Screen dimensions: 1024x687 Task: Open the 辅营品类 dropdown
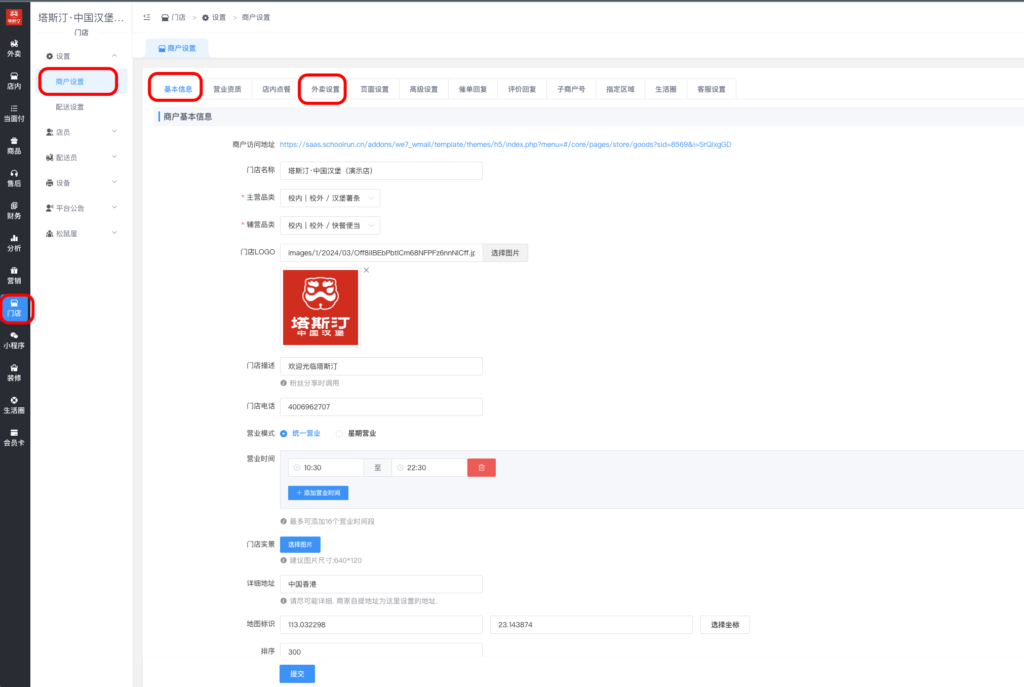[x=329, y=225]
